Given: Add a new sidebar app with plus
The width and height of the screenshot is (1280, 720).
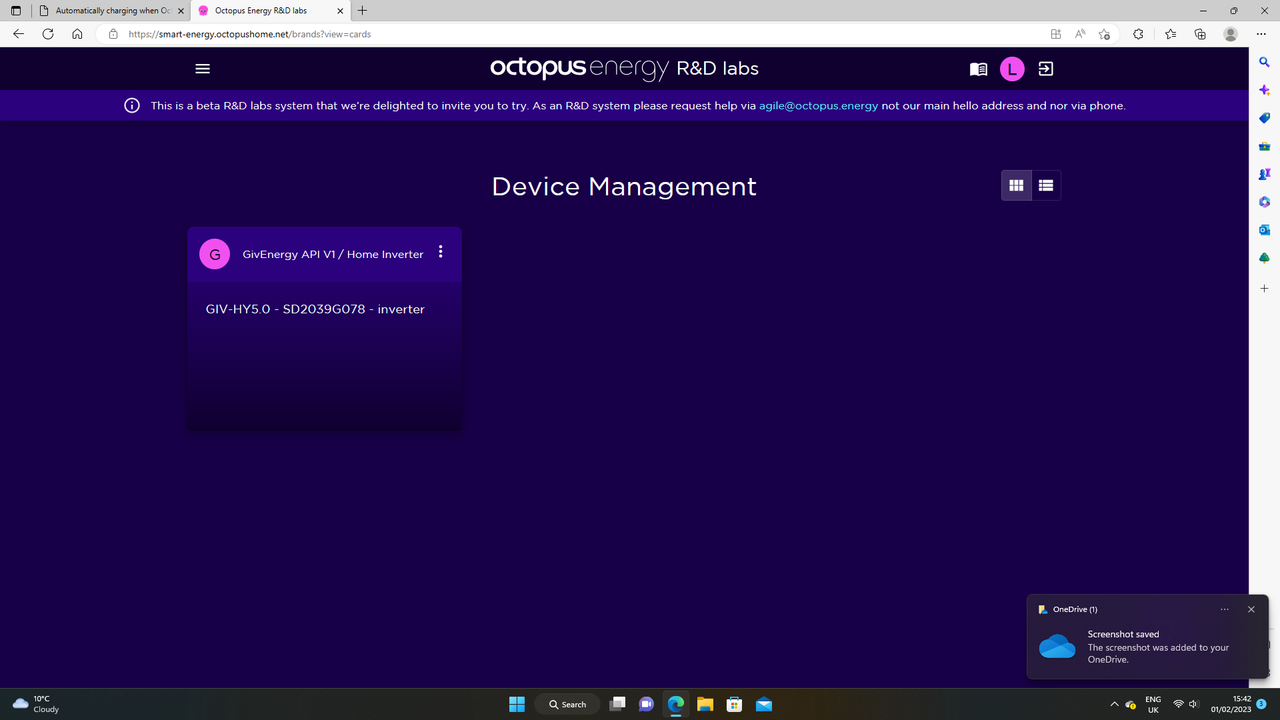Looking at the screenshot, I should click(1264, 288).
